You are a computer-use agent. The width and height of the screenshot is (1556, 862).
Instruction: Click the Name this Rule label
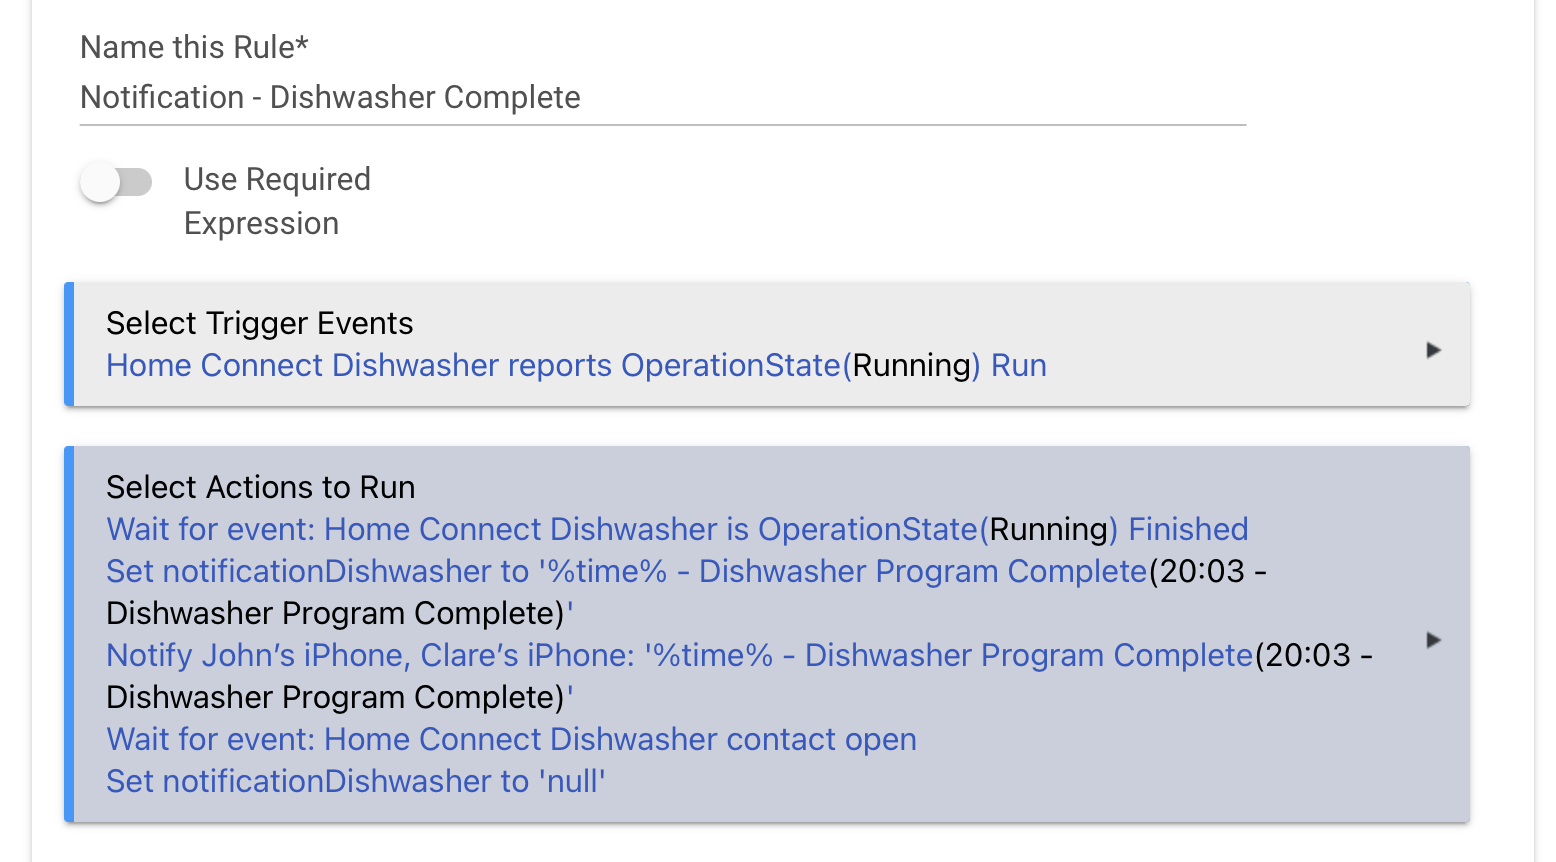click(x=194, y=47)
